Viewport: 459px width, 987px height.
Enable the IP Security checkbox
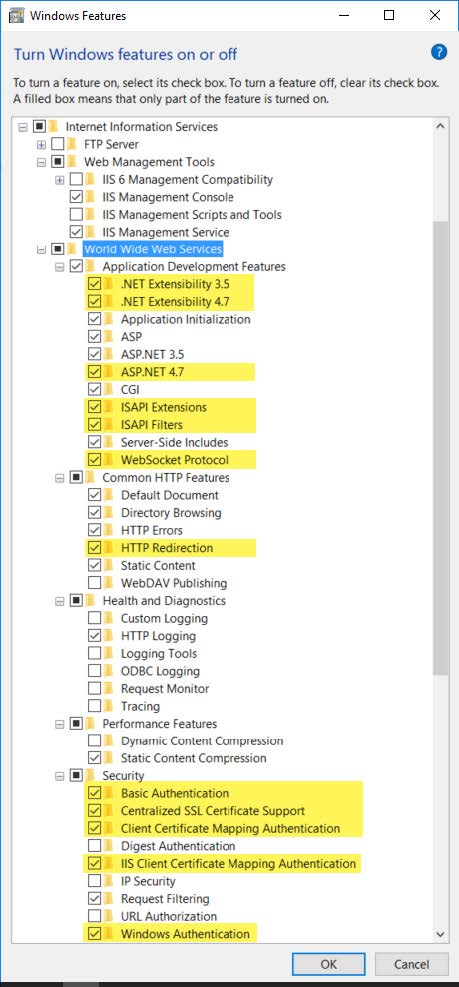pos(94,881)
